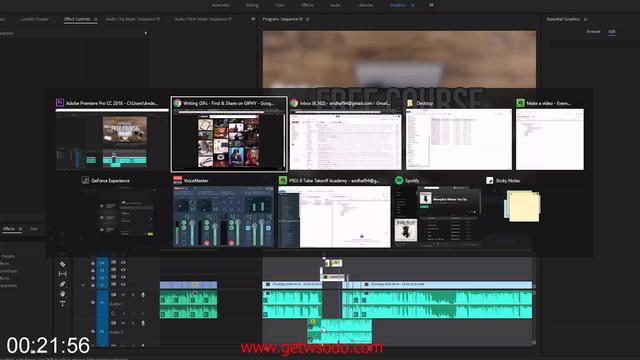Open the Effects panel menu icon

pyautogui.click(x=20, y=229)
